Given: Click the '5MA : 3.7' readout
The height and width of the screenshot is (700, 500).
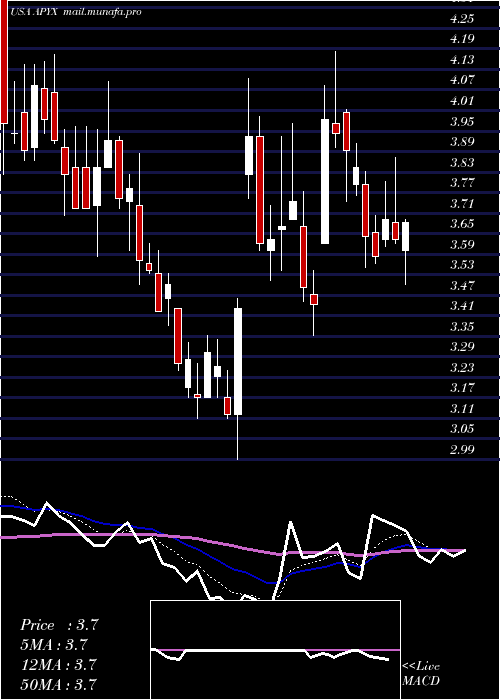Looking at the screenshot, I should tap(54, 645).
